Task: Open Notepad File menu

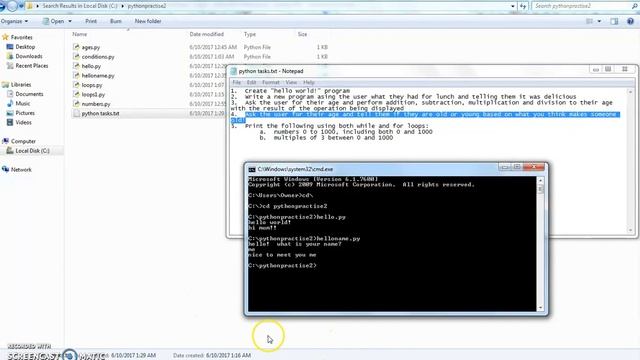Action: tap(236, 82)
